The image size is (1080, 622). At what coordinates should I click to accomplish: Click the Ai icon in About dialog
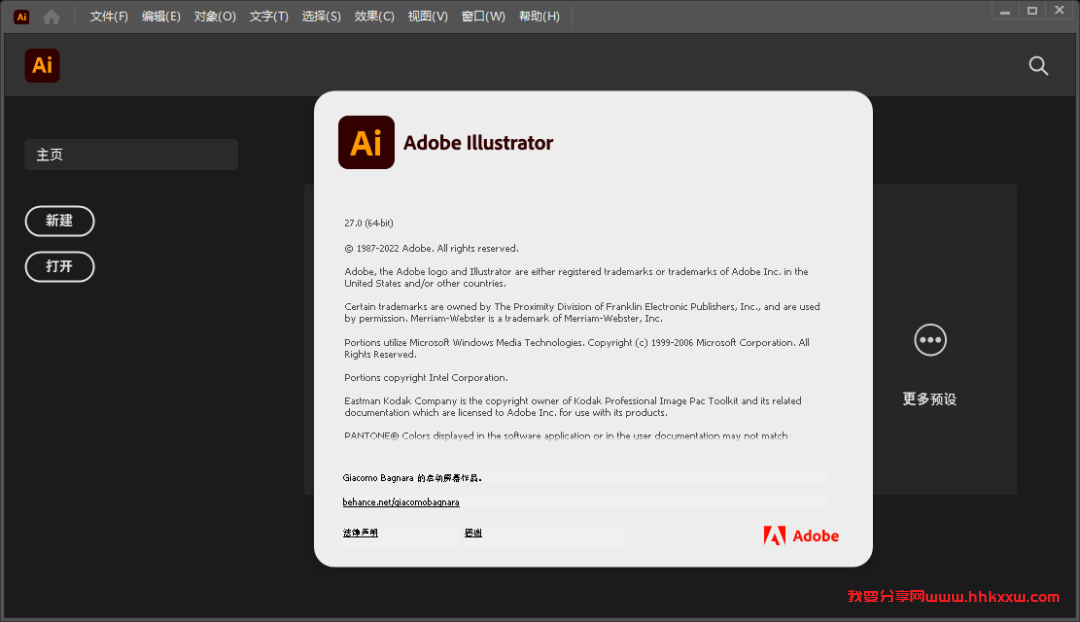tap(366, 143)
